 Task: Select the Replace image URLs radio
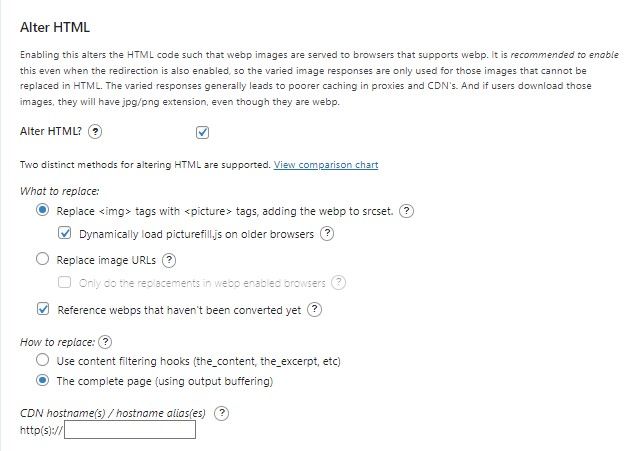[42, 259]
